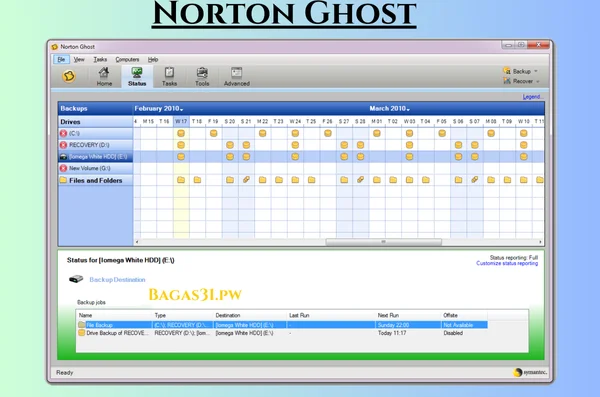Click the Destination column header
Image resolution: width=600 pixels, height=397 pixels.
click(249, 315)
